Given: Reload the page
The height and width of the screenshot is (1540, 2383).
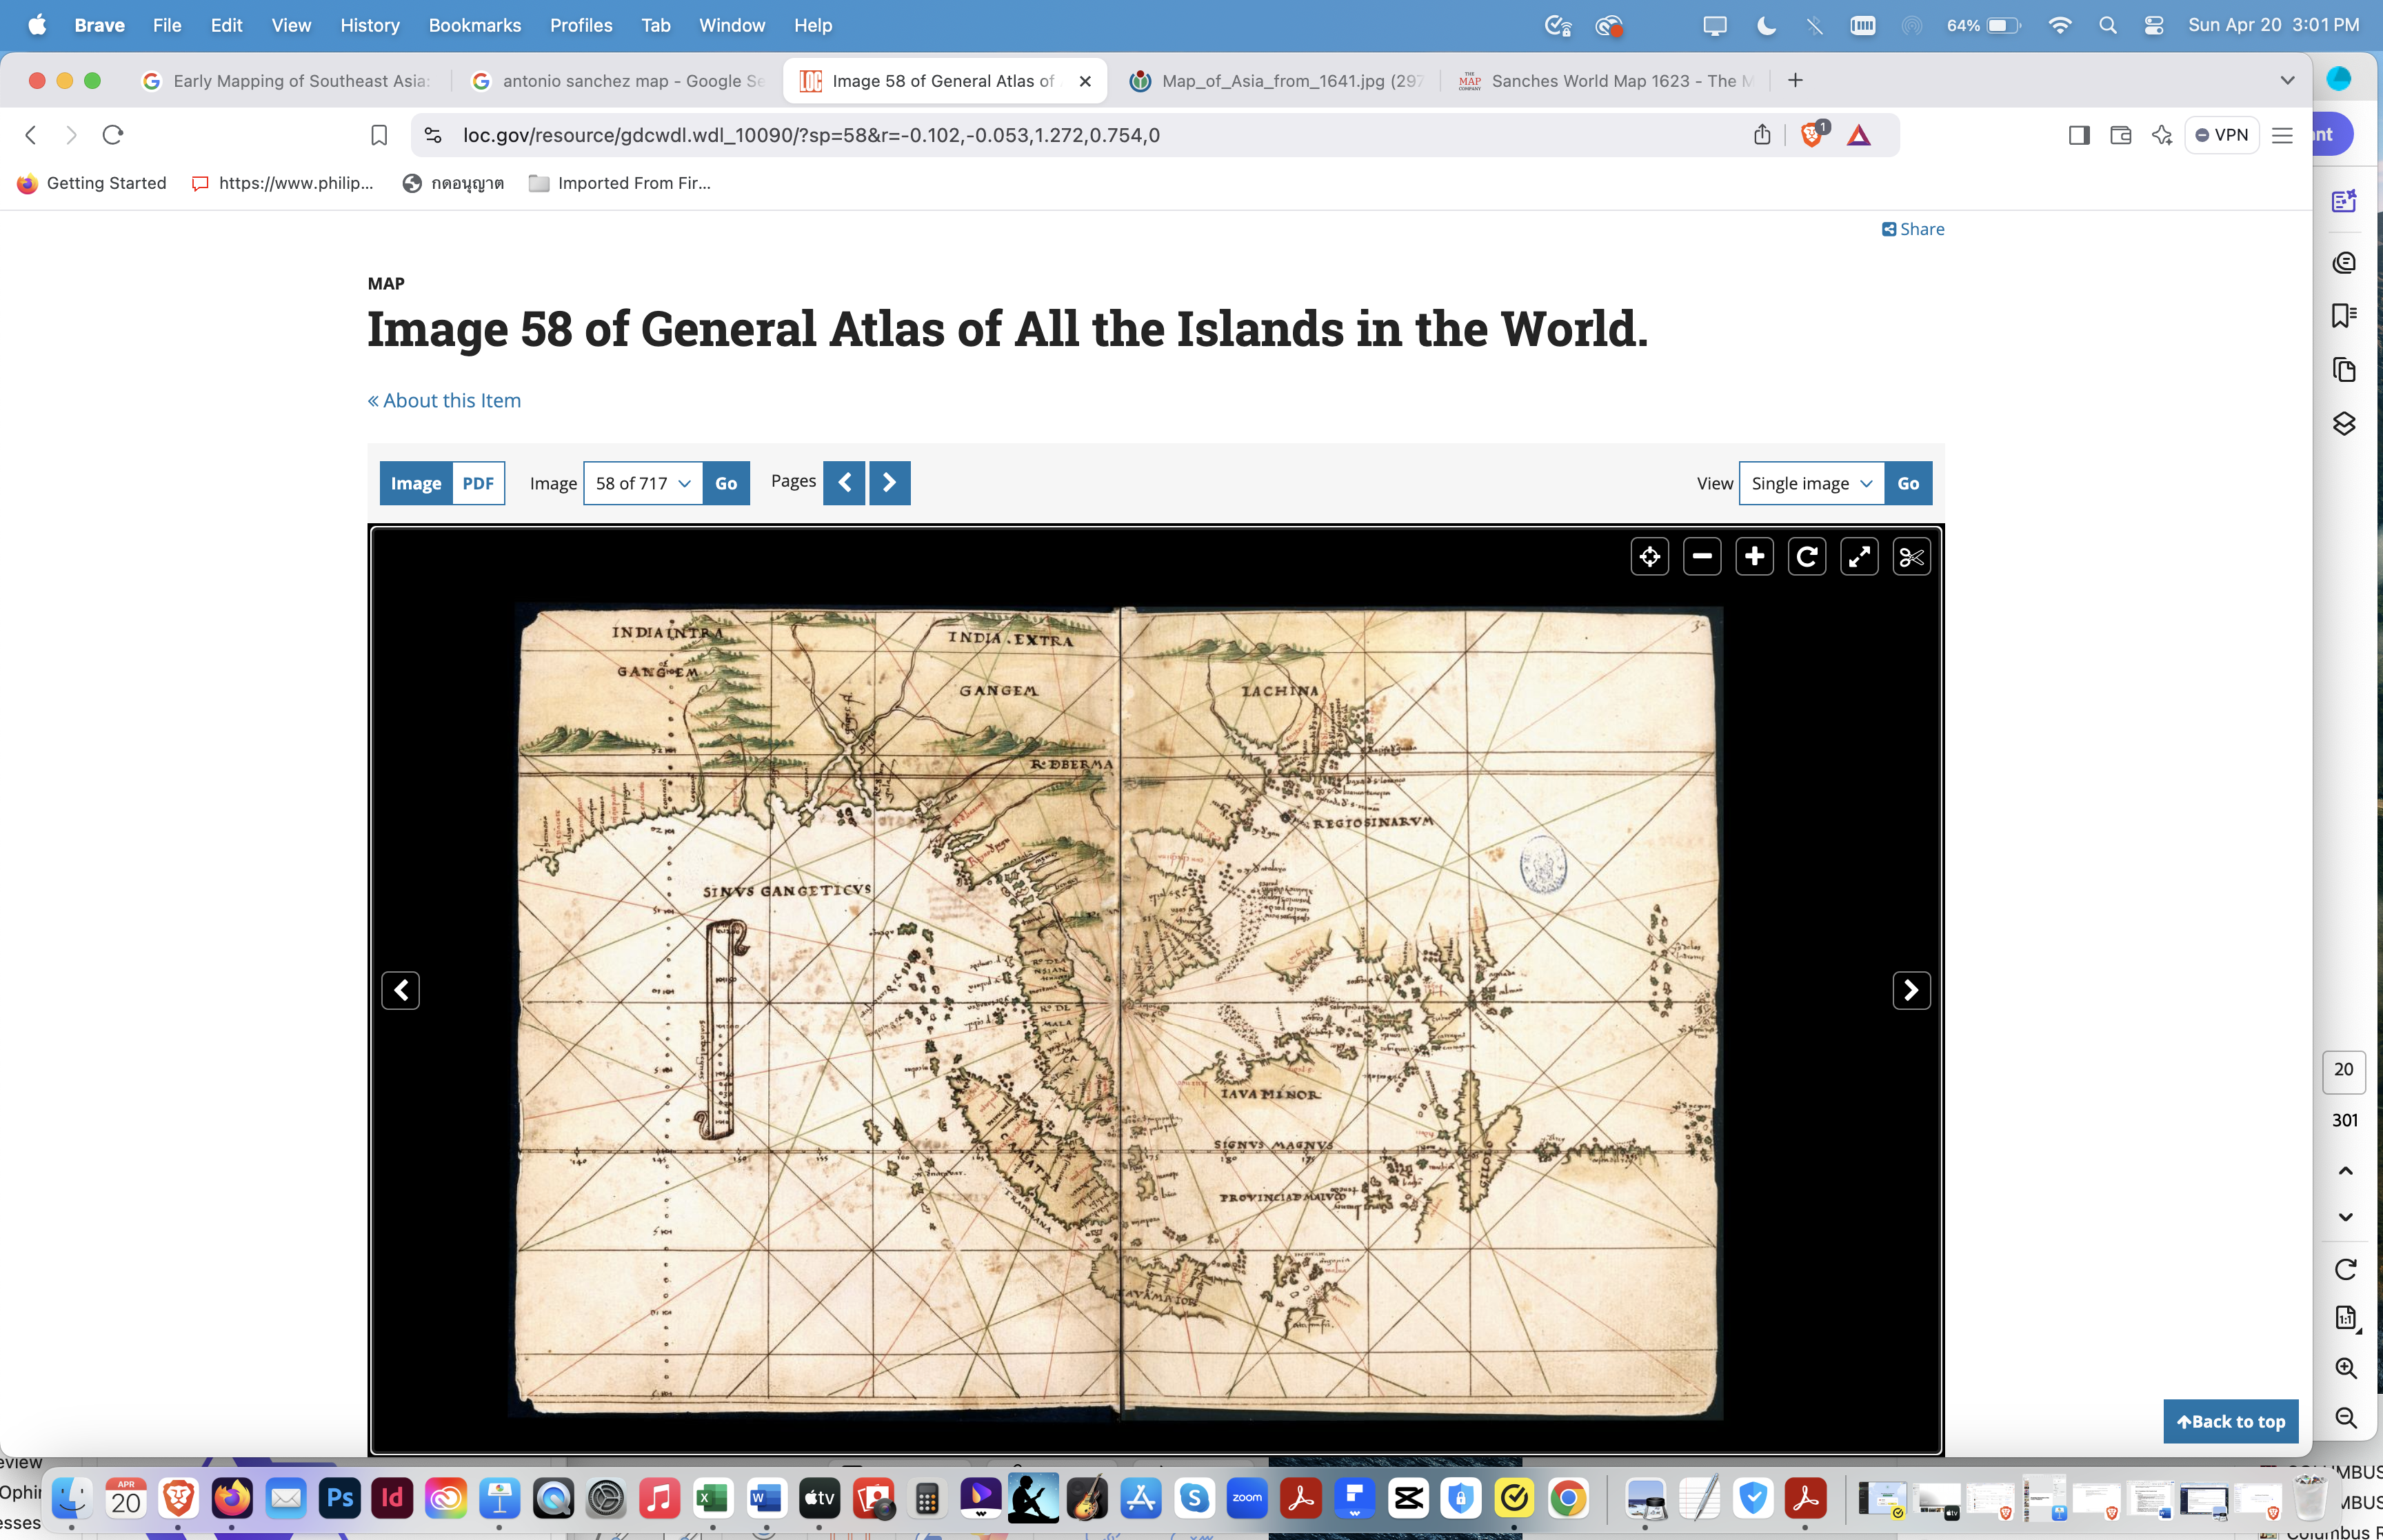Looking at the screenshot, I should tap(113, 135).
